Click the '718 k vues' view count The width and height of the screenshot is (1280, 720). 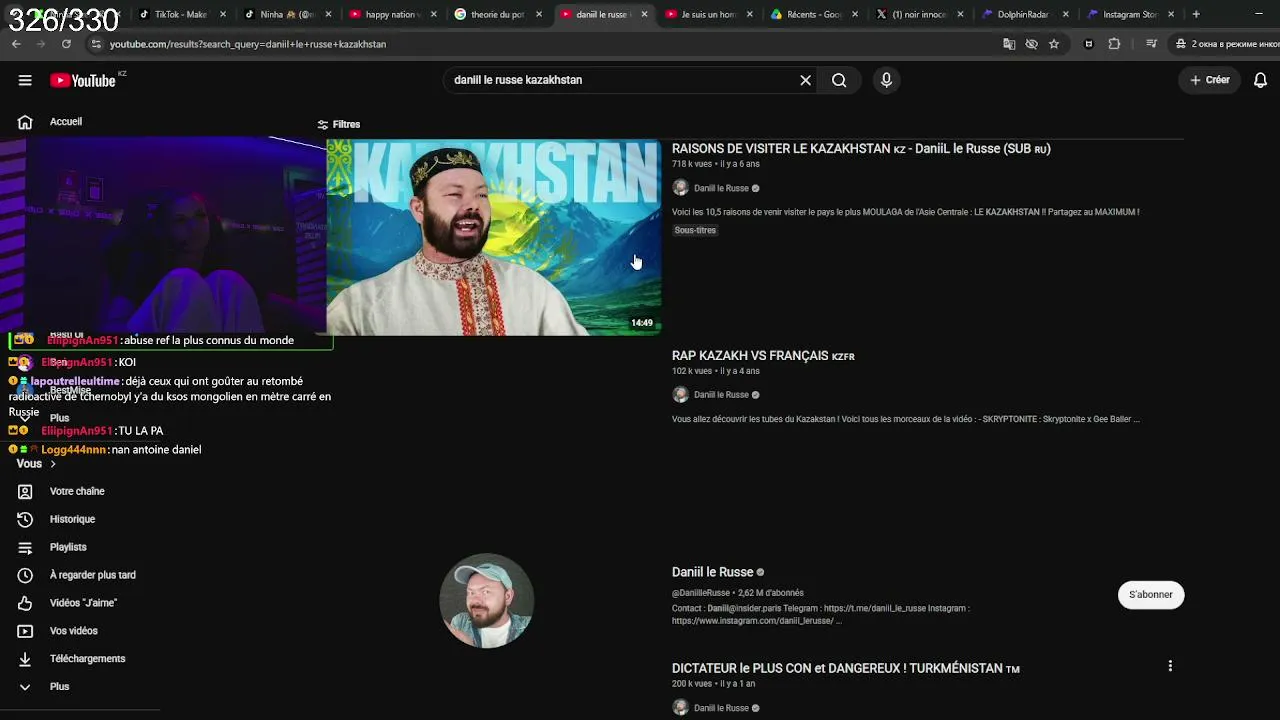coord(692,164)
